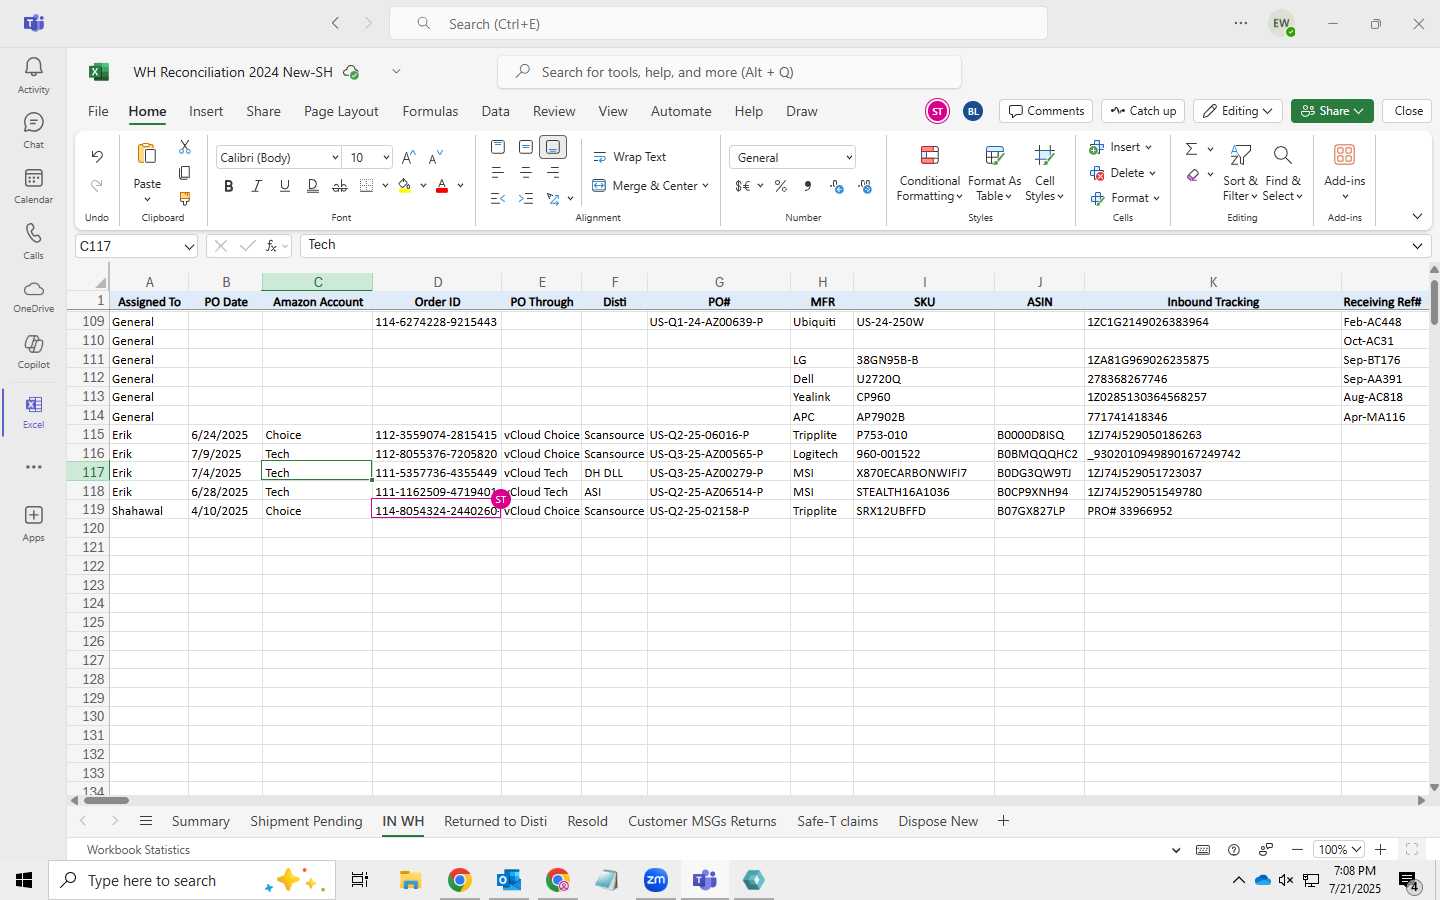Toggle align left button
Image resolution: width=1440 pixels, height=900 pixels.
(498, 173)
